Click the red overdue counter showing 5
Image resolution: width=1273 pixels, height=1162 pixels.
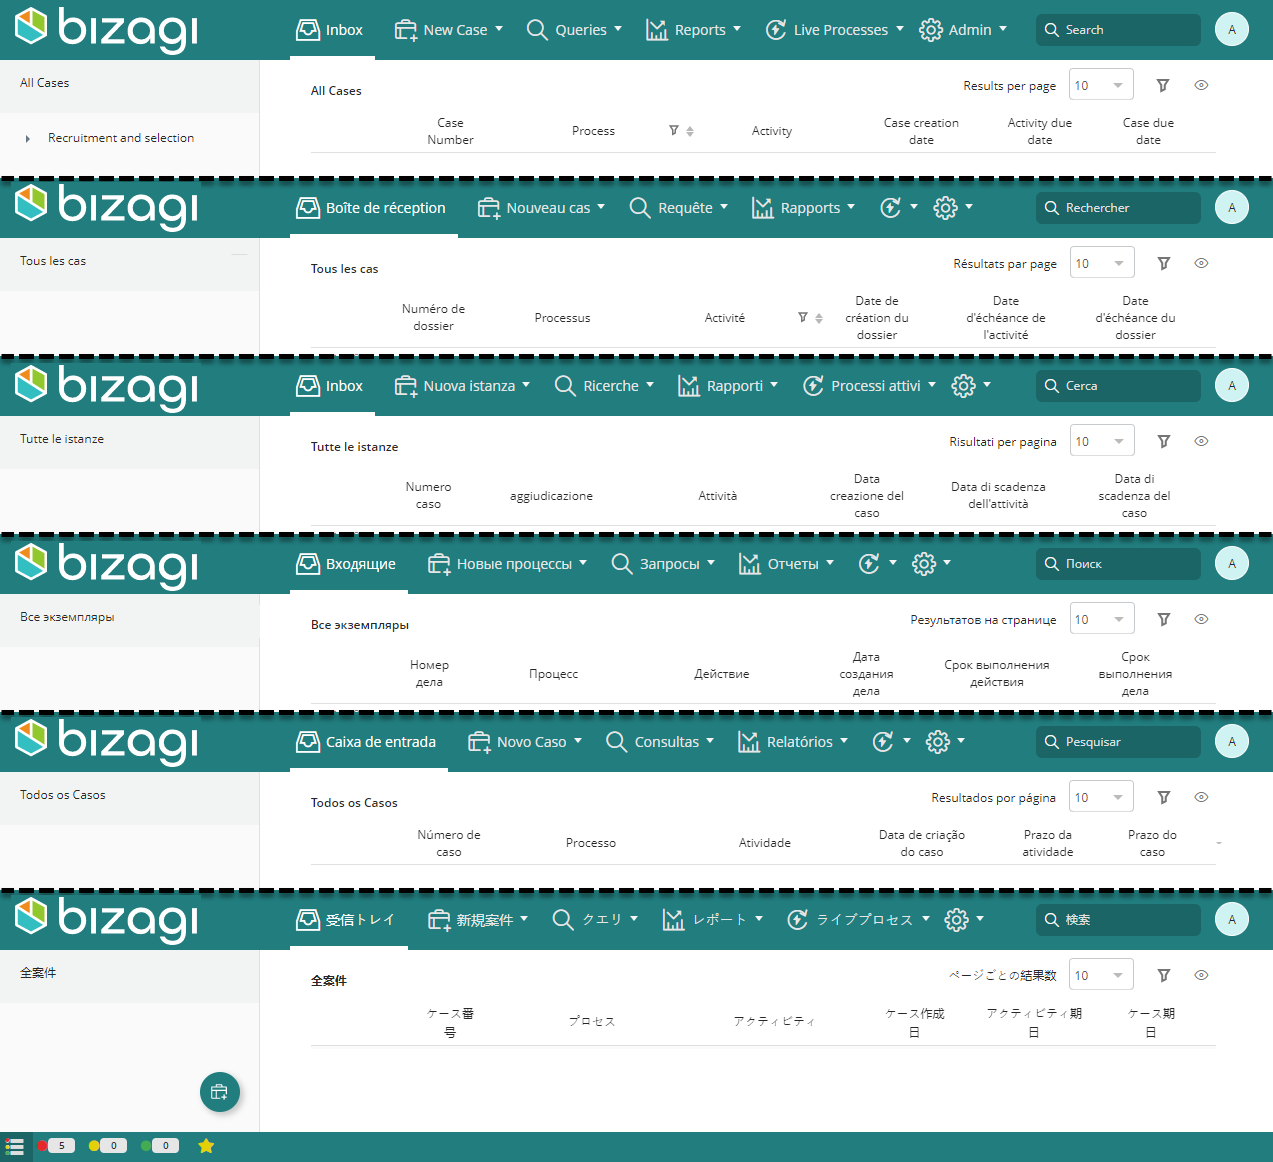(x=55, y=1146)
